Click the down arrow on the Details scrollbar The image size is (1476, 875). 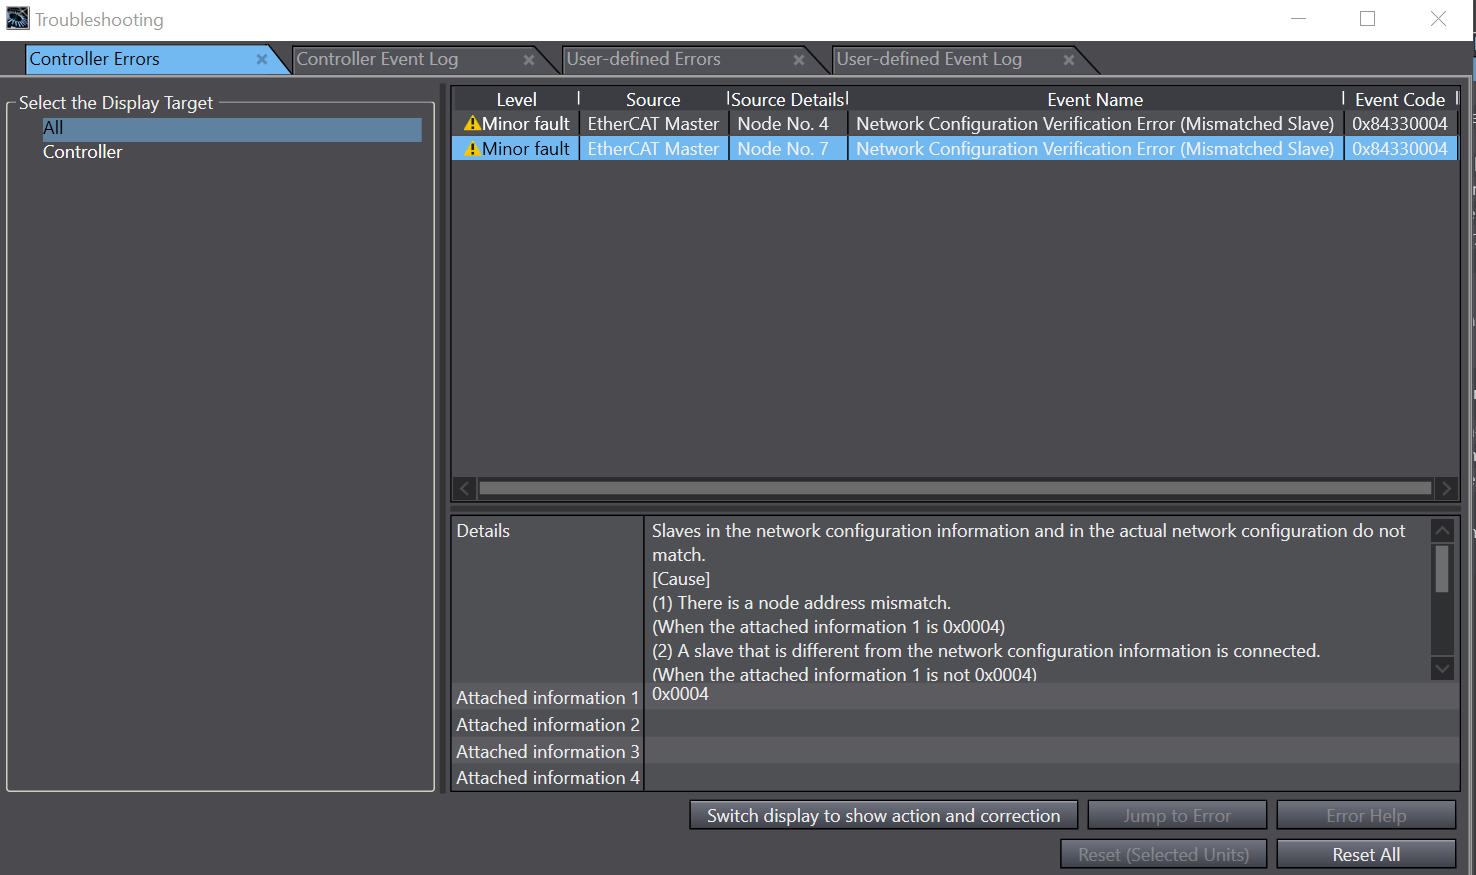point(1442,668)
